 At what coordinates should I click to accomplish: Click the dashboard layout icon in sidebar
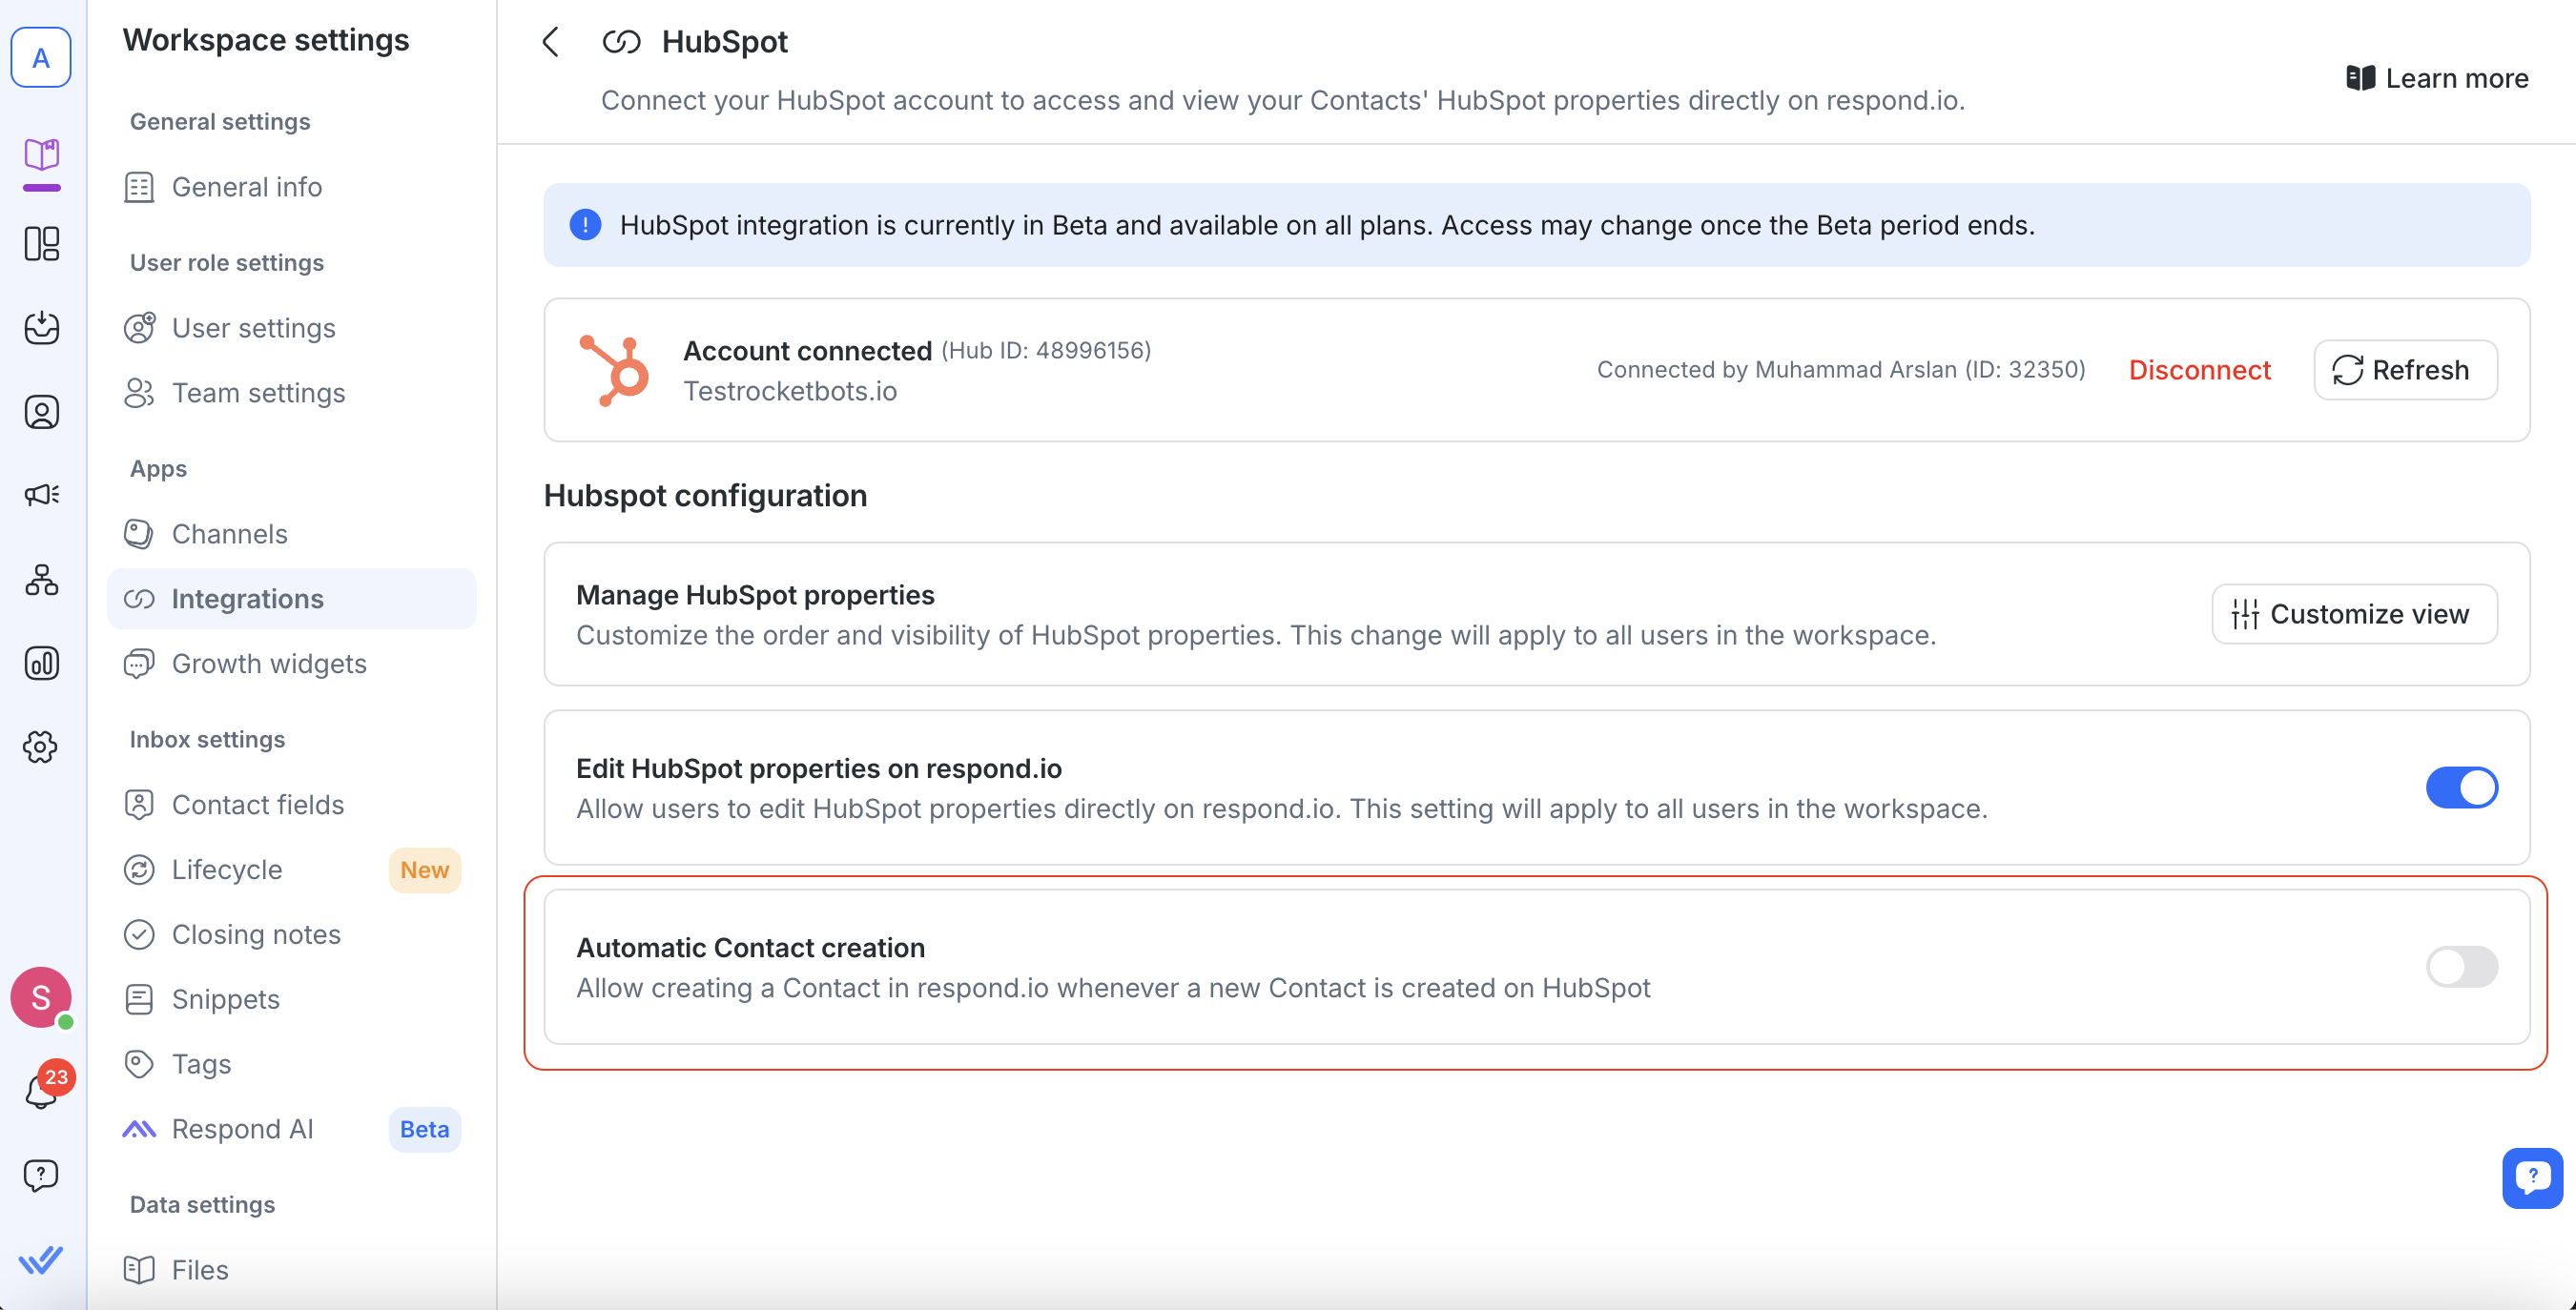click(41, 243)
